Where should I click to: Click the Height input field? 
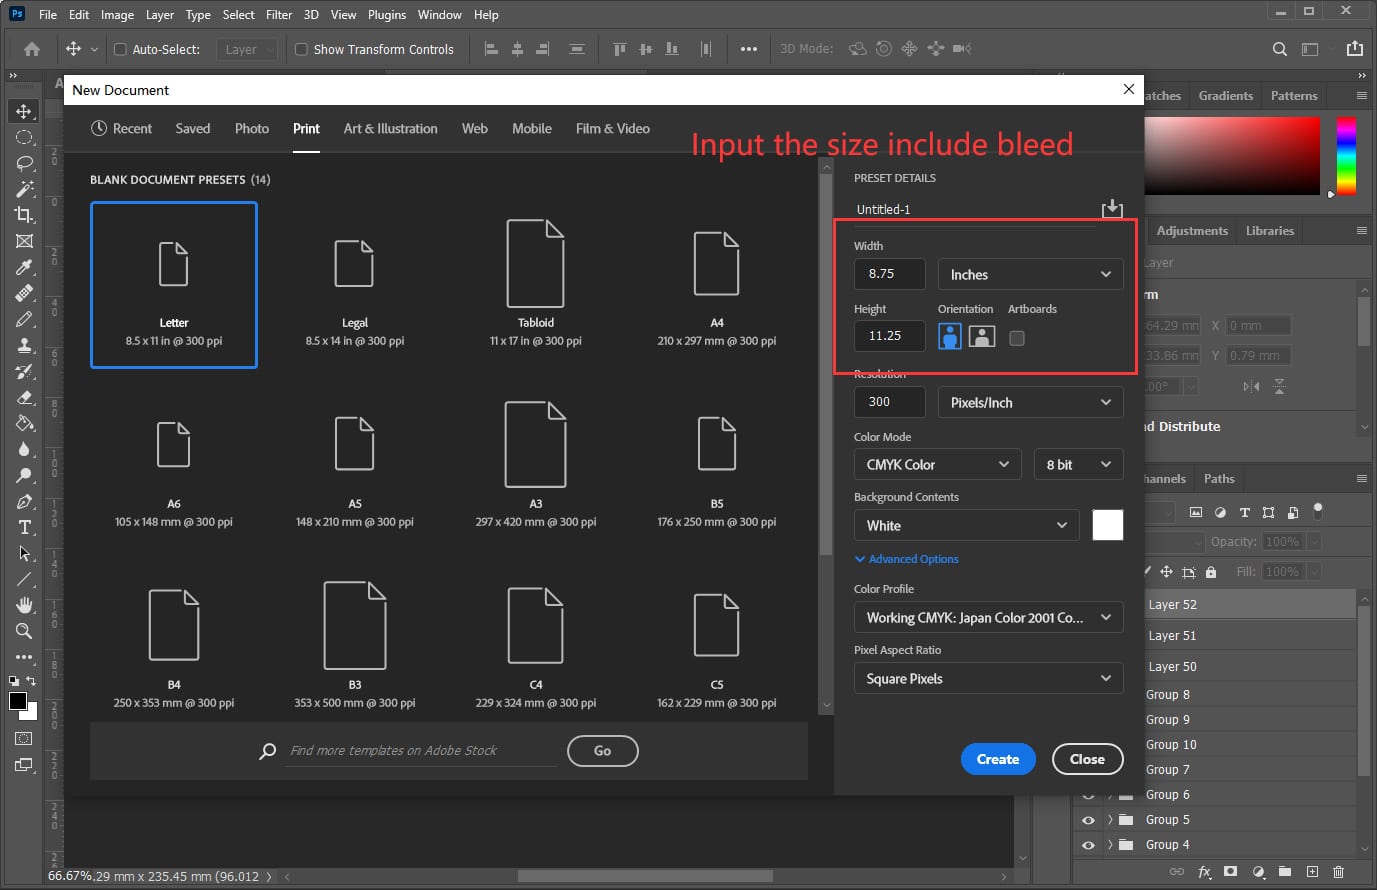pos(890,336)
